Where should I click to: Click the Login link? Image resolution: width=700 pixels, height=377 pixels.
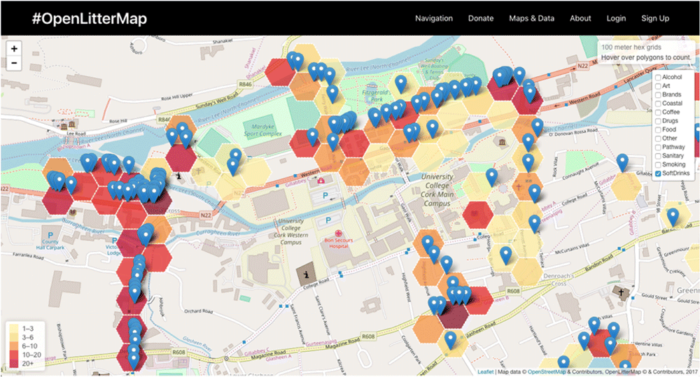pyautogui.click(x=616, y=18)
